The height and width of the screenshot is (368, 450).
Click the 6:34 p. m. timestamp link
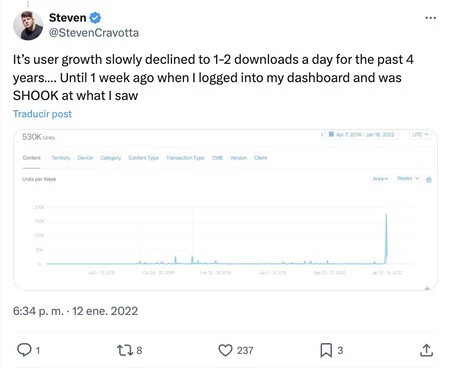point(38,311)
